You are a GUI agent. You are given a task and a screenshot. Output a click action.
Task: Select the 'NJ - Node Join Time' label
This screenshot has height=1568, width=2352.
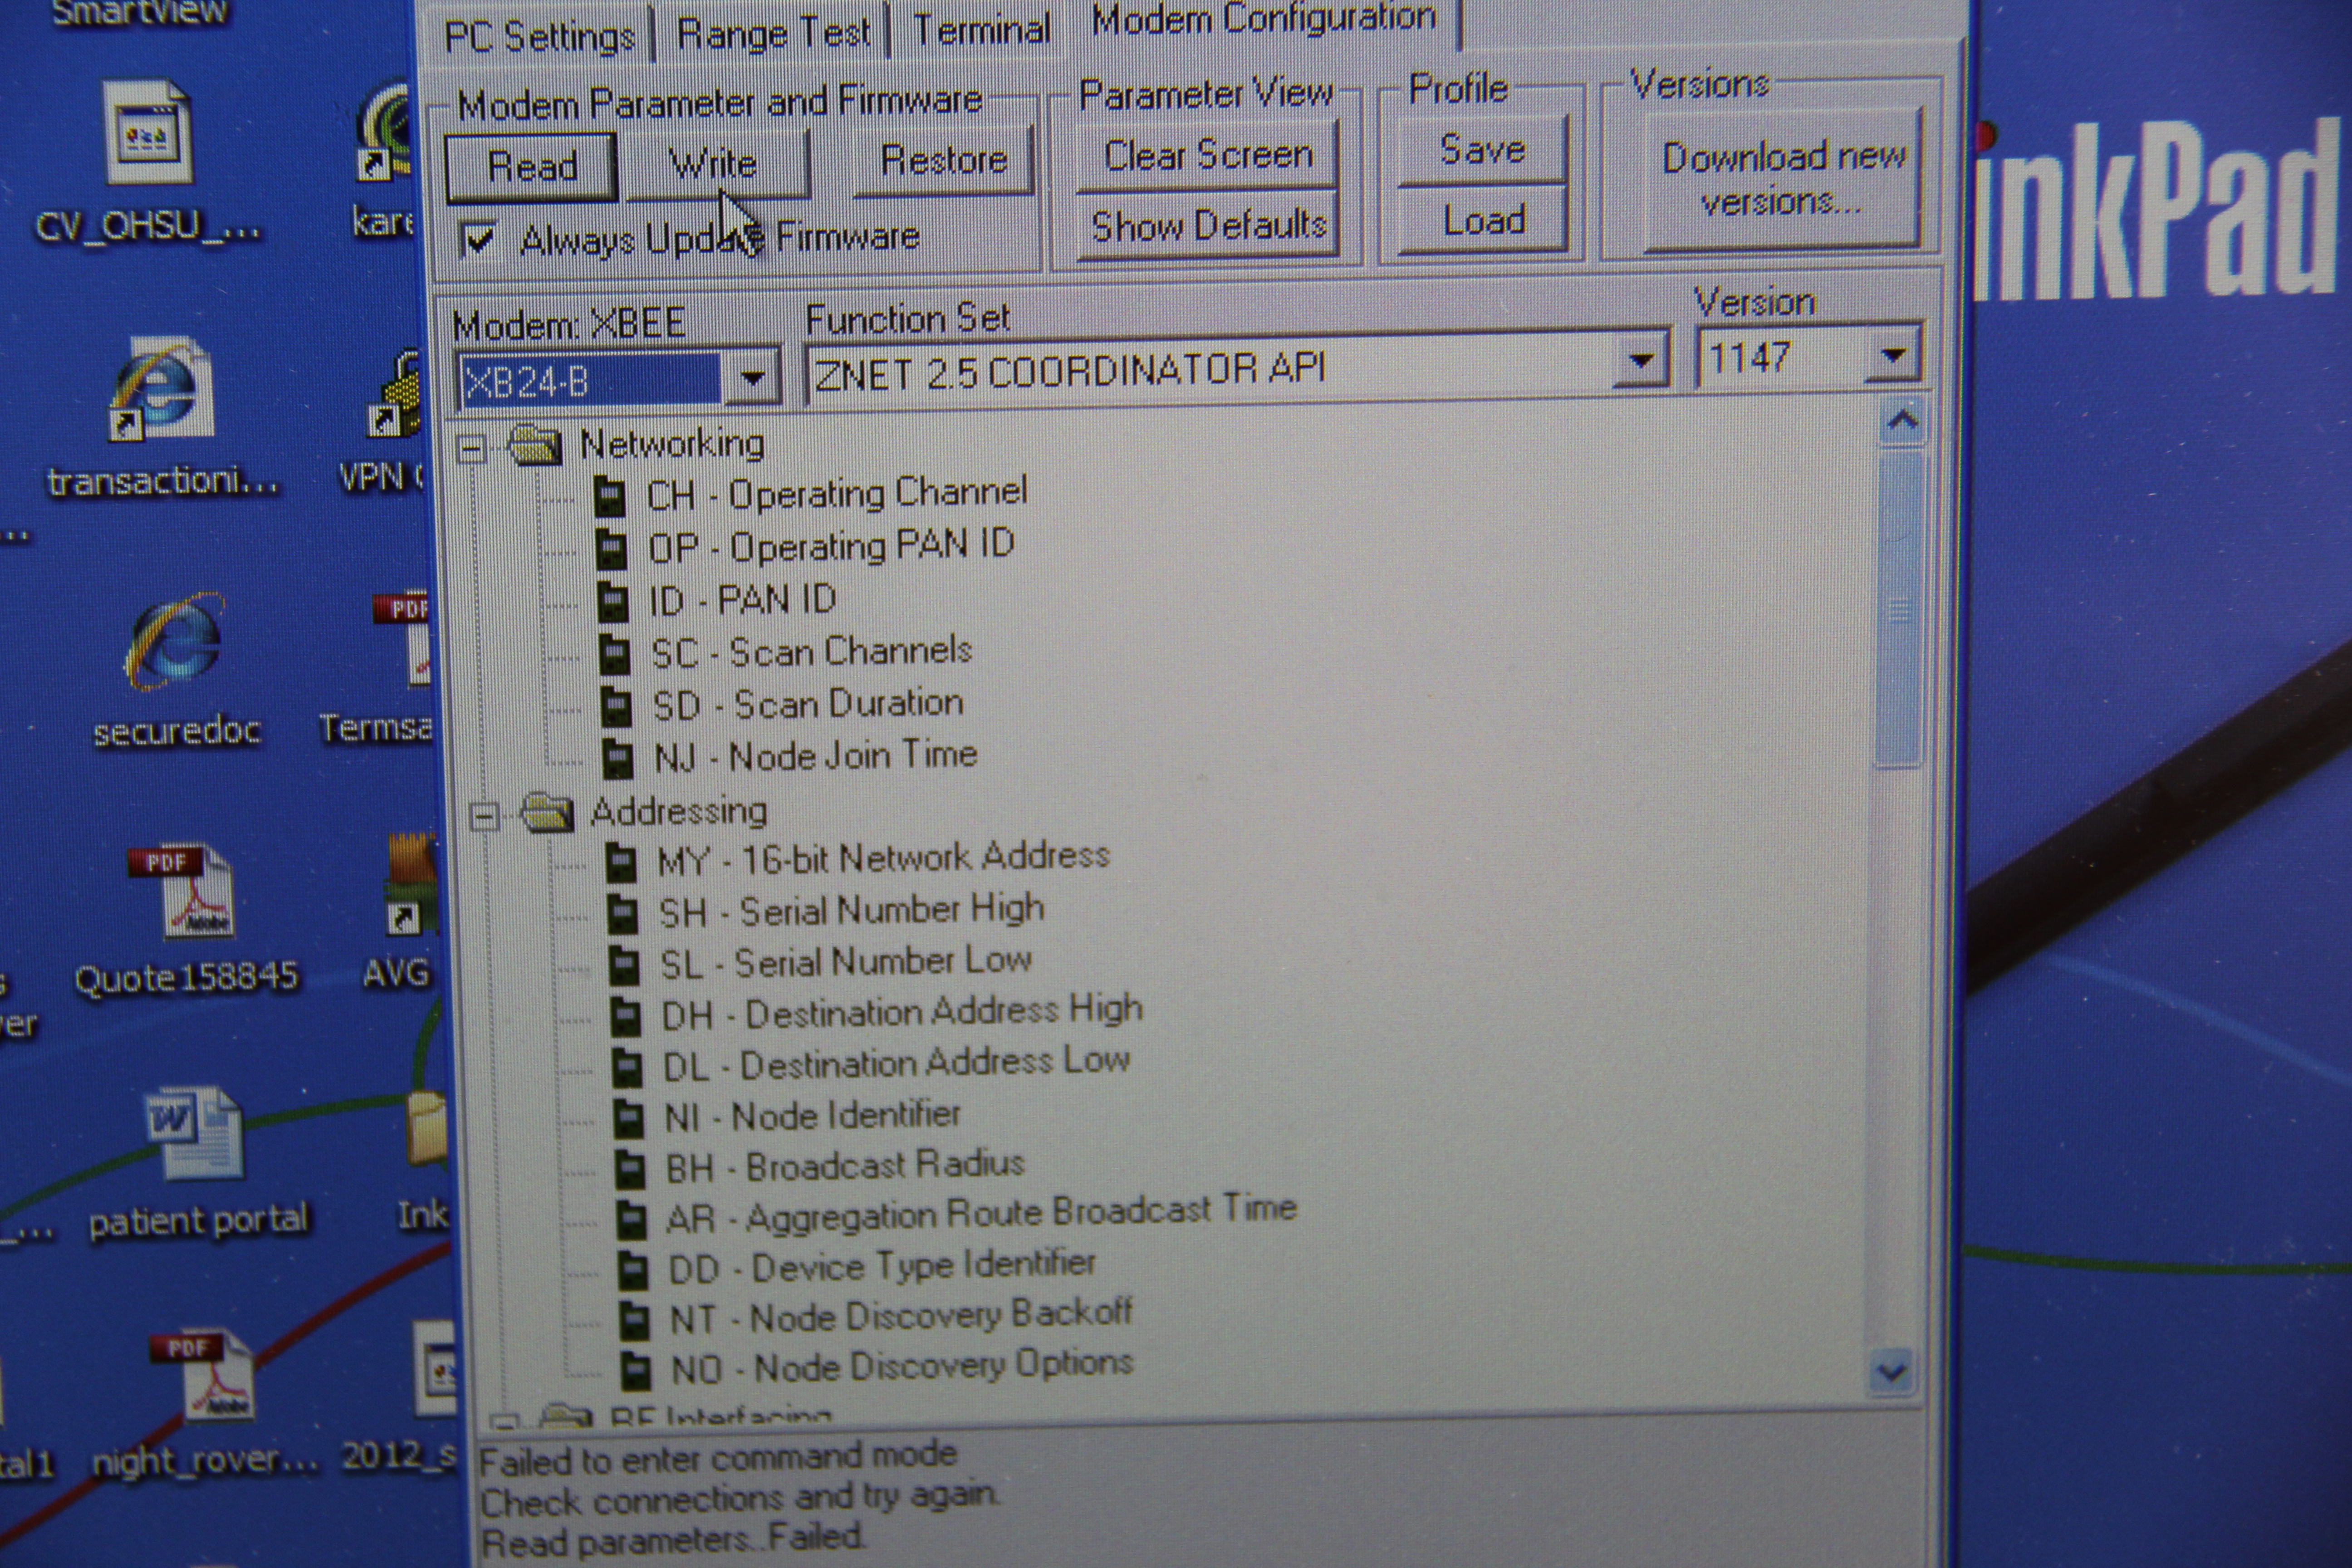(816, 756)
